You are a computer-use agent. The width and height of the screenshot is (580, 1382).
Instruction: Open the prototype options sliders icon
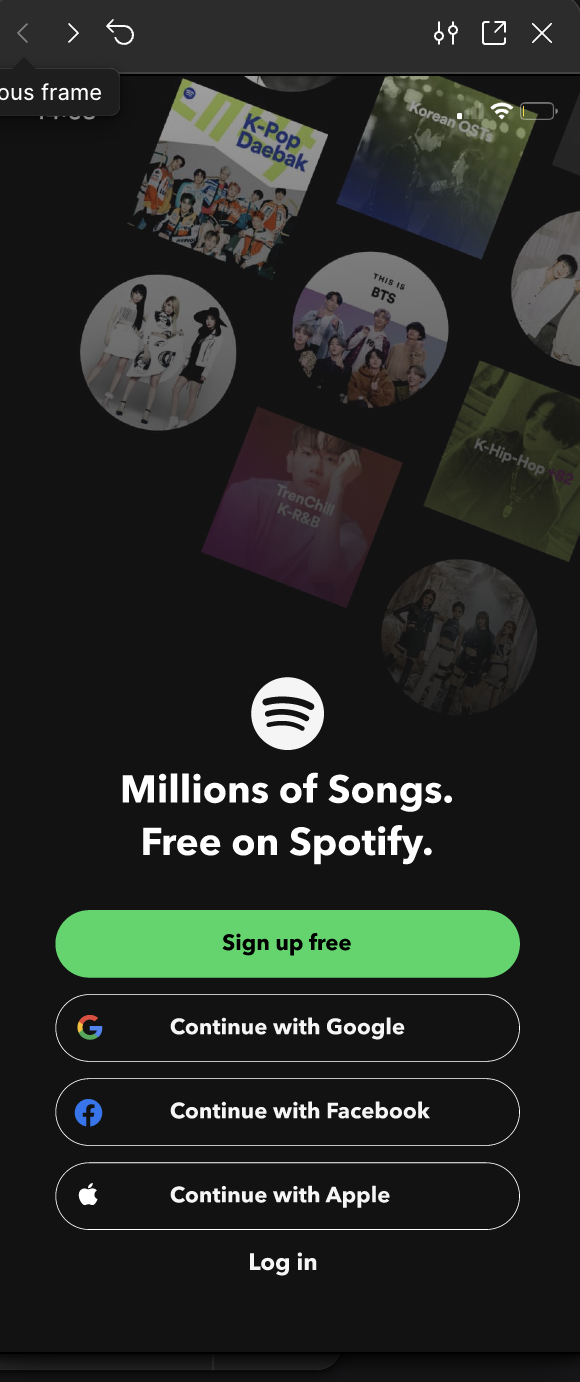coord(446,33)
